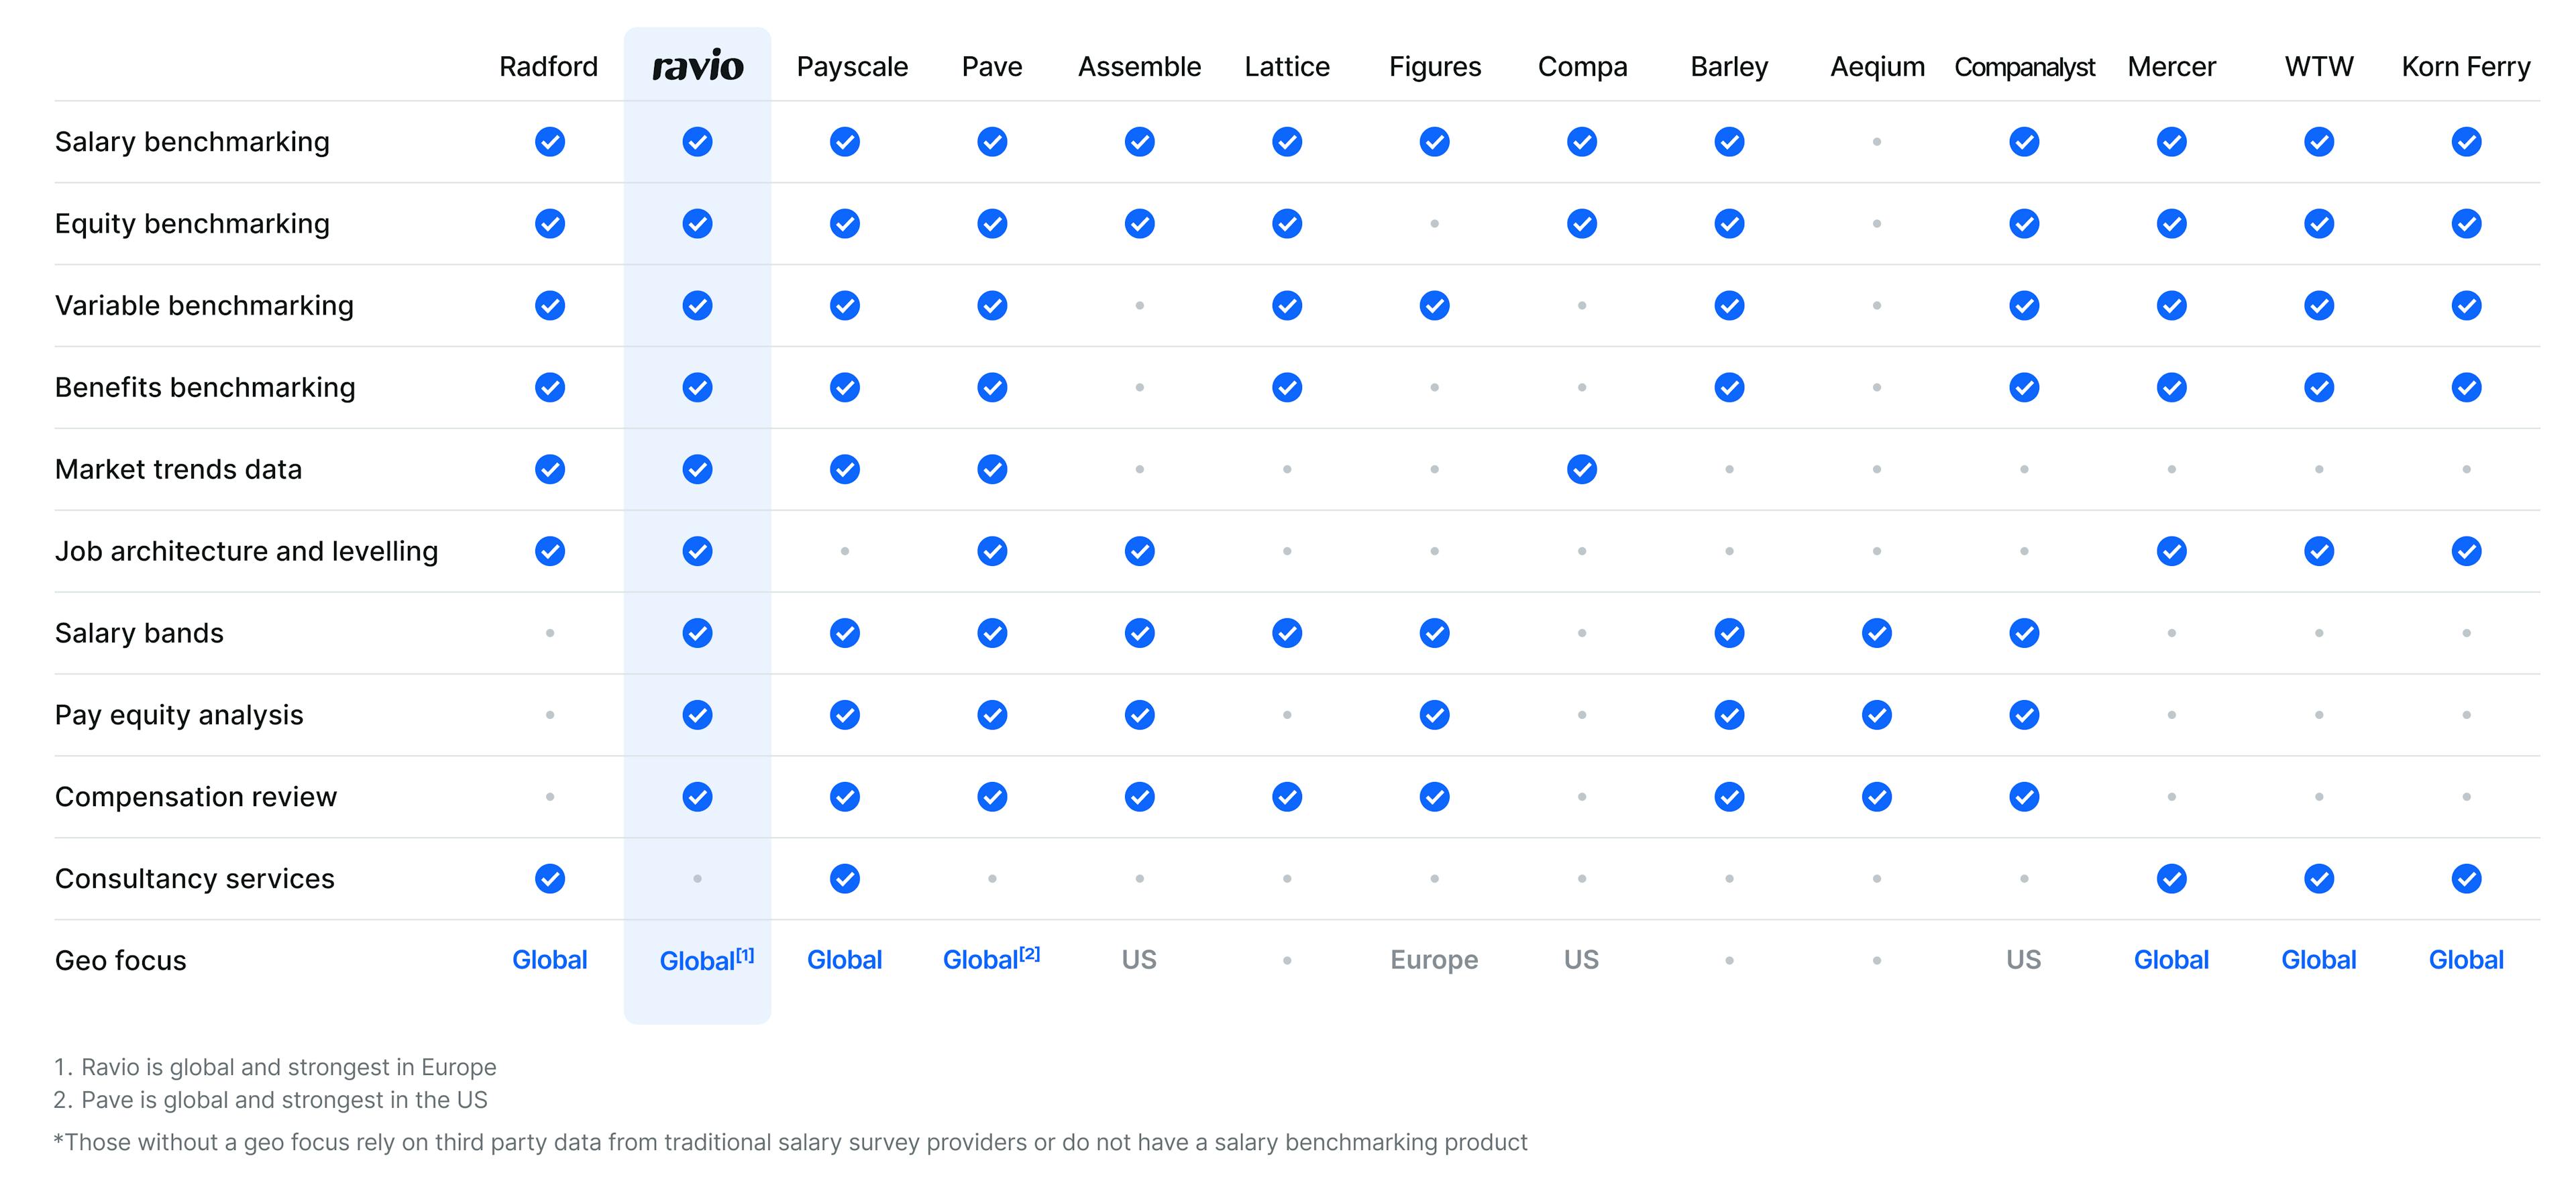Click WTW's Global geo focus link
The width and height of the screenshot is (2576, 1183).
2318,960
